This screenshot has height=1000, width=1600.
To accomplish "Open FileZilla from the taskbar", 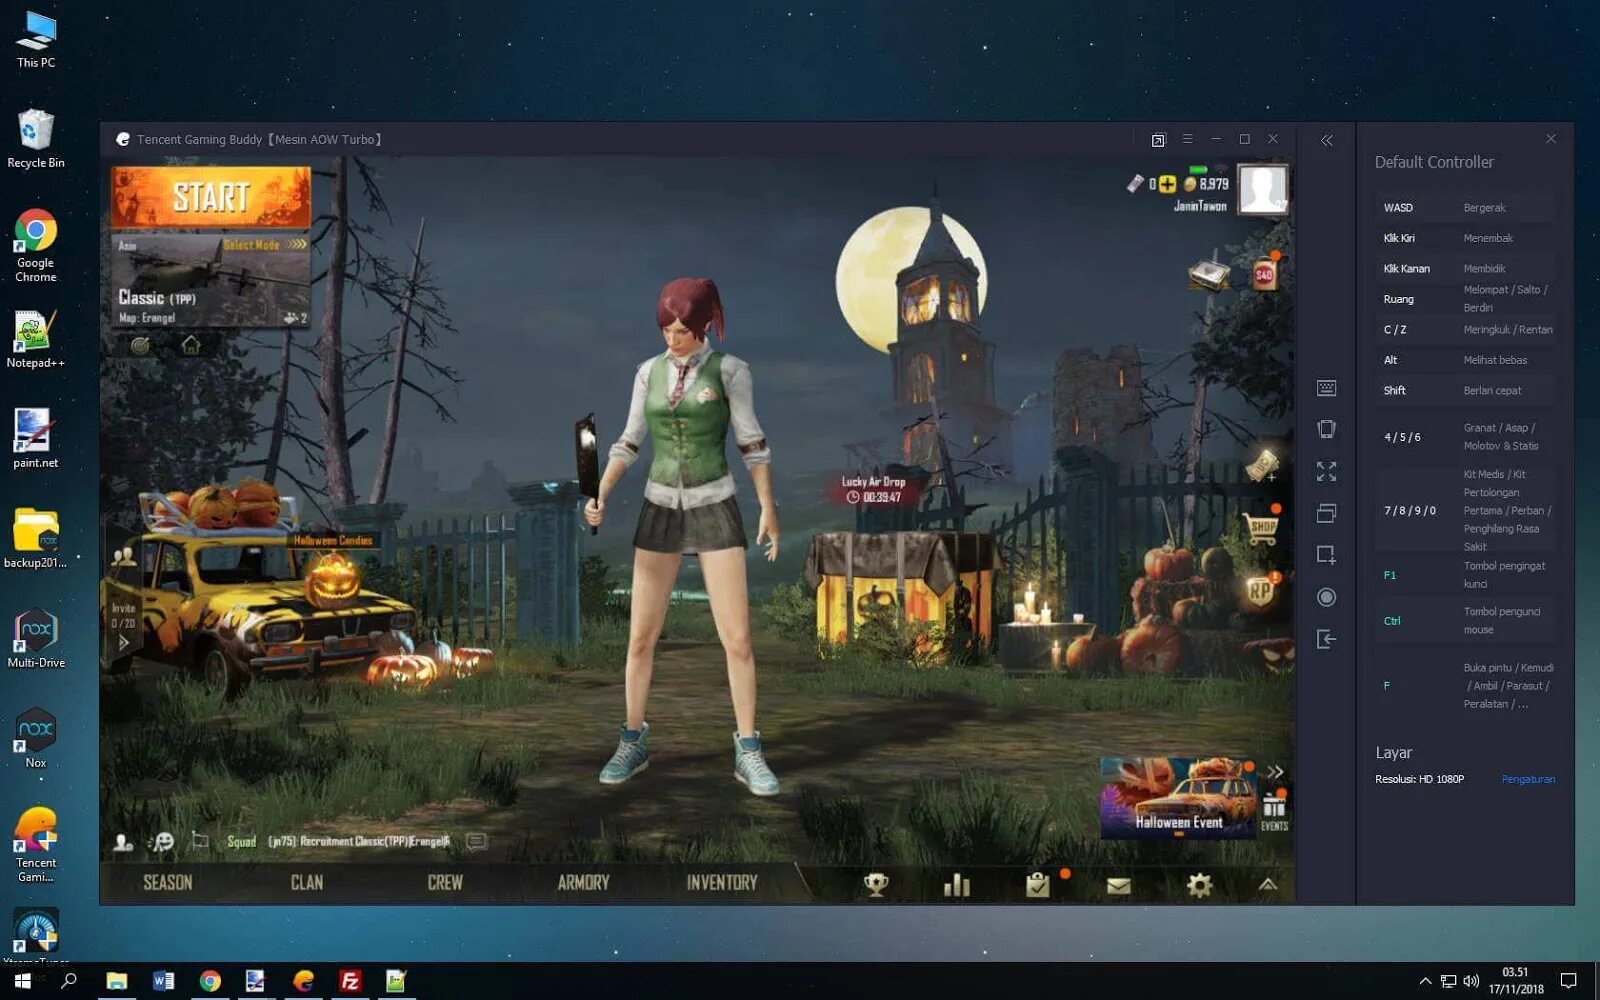I will 350,981.
